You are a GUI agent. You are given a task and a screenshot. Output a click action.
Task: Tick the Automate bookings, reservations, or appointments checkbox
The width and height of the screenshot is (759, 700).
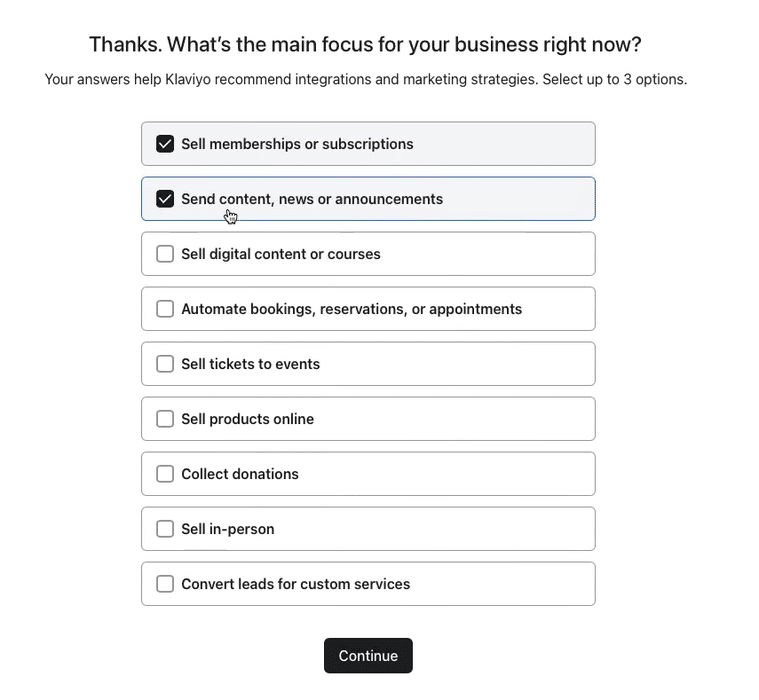coord(165,309)
